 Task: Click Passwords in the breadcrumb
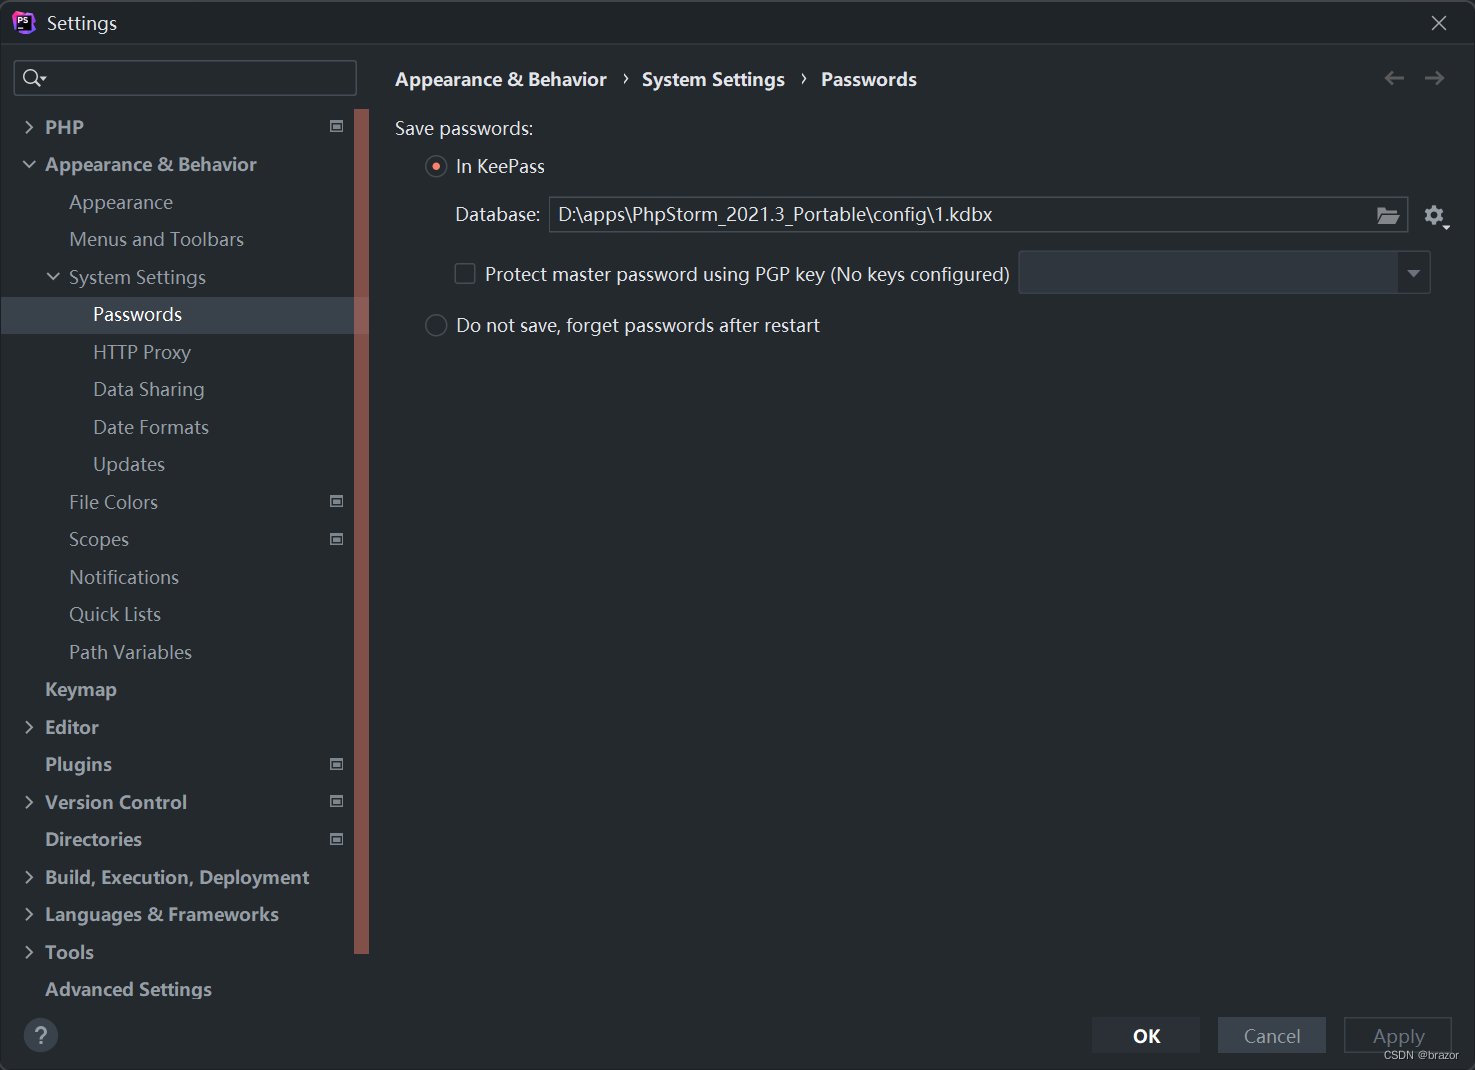click(869, 79)
